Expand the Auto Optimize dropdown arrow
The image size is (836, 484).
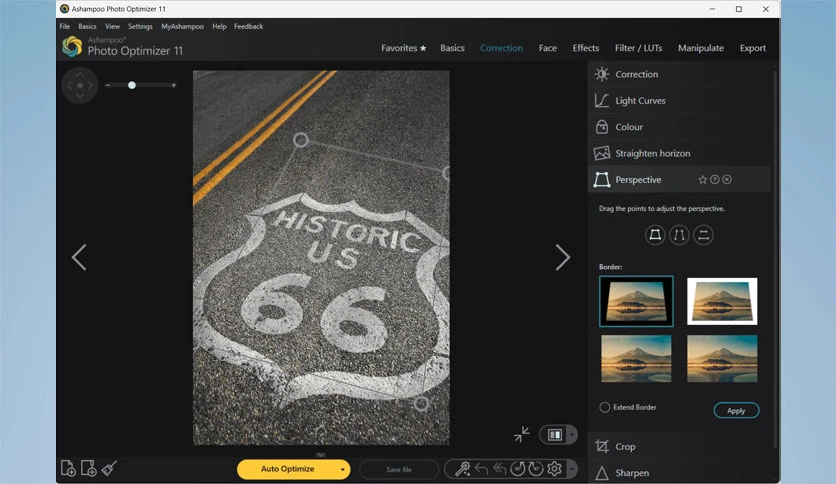[343, 470]
